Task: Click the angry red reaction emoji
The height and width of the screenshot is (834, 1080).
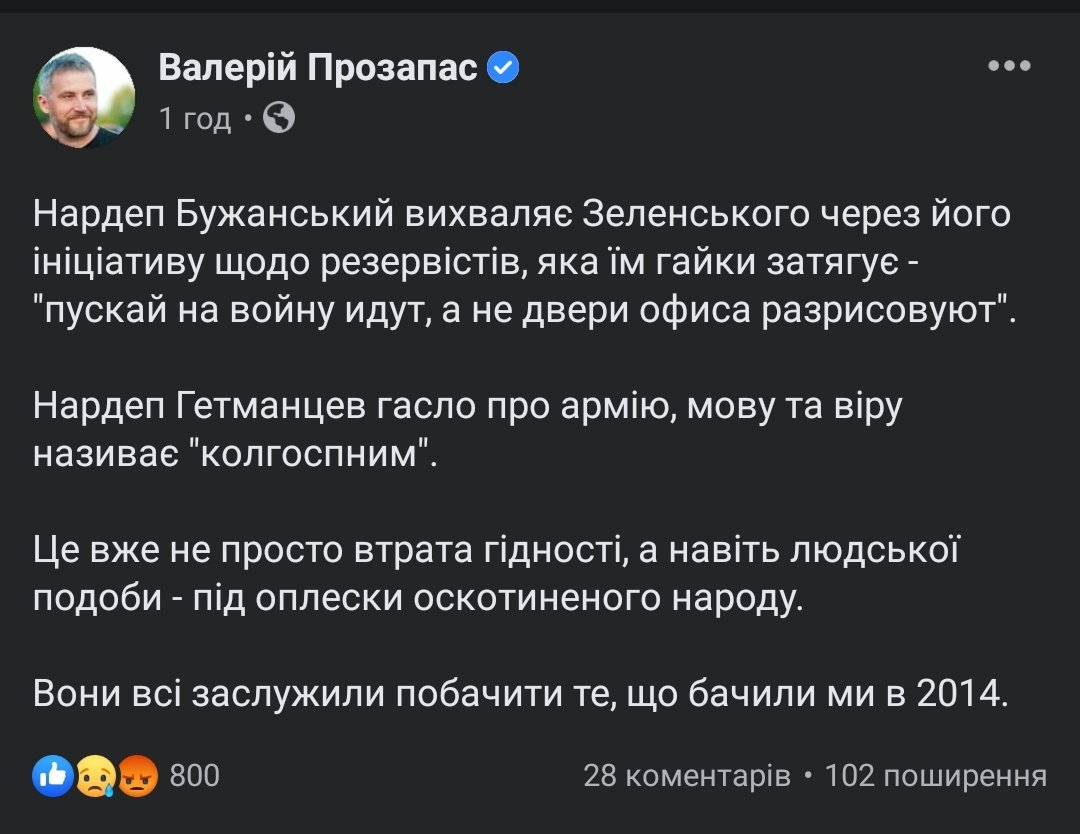Action: click(x=138, y=776)
